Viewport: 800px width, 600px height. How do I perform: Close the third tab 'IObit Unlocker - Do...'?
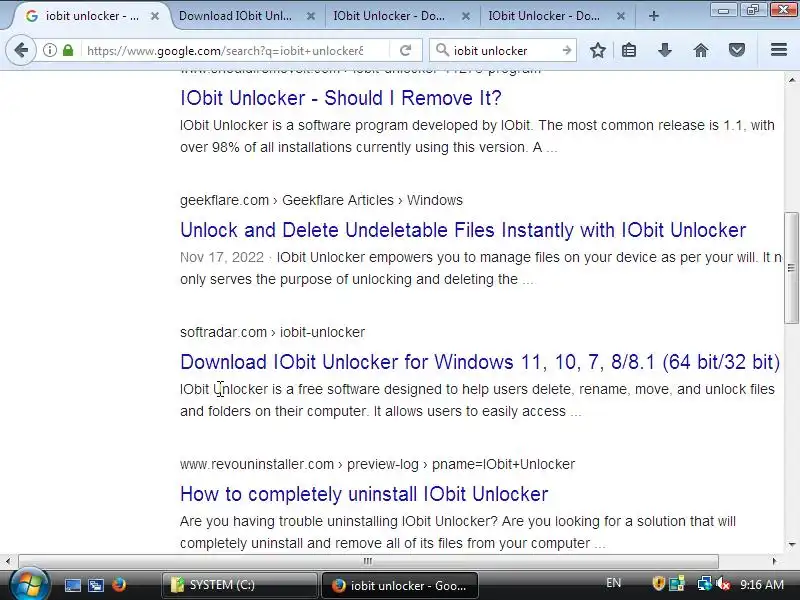[465, 16]
